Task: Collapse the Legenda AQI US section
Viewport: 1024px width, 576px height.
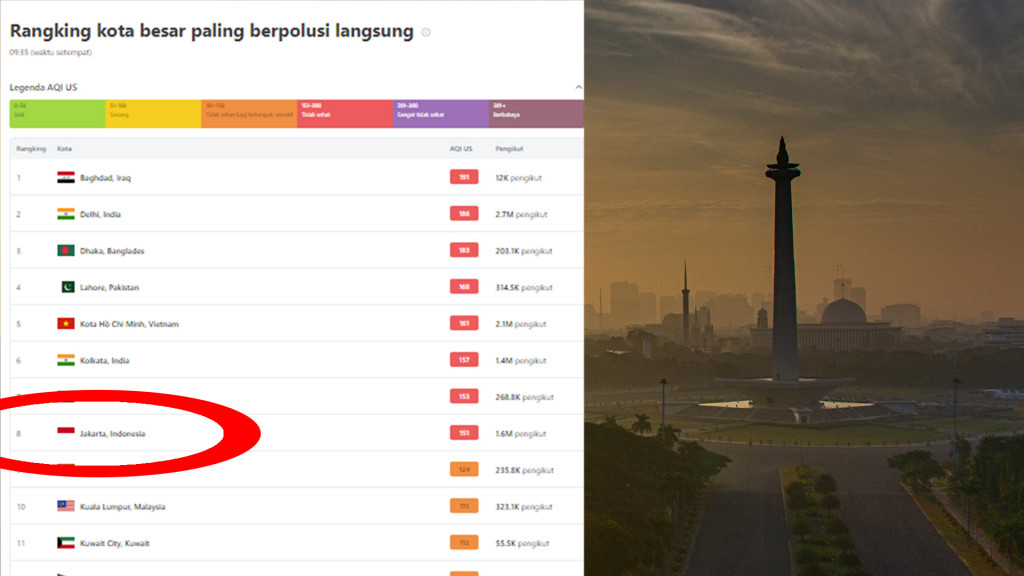Action: (578, 87)
